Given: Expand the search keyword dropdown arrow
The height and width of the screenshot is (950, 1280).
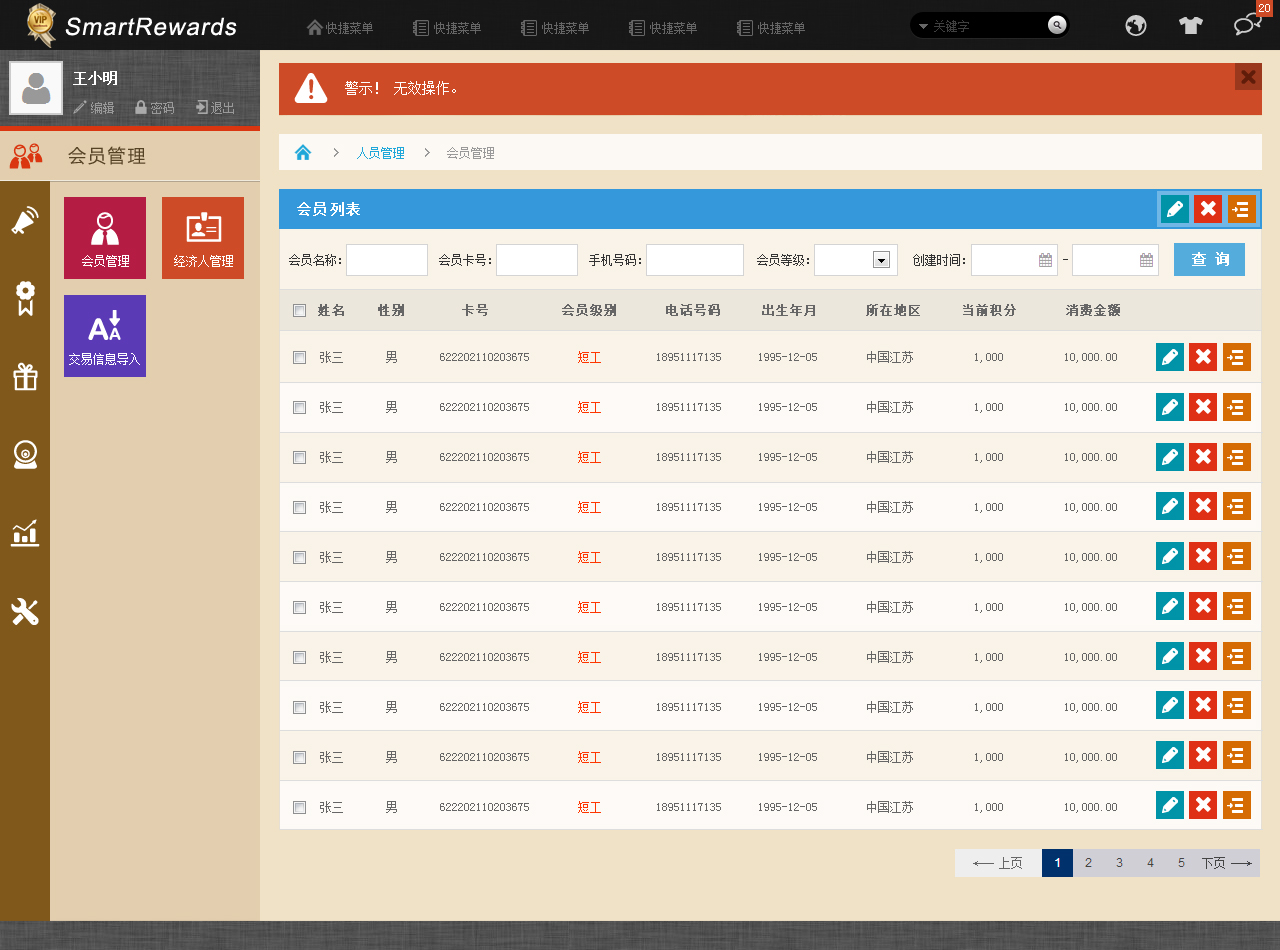Looking at the screenshot, I should point(923,26).
